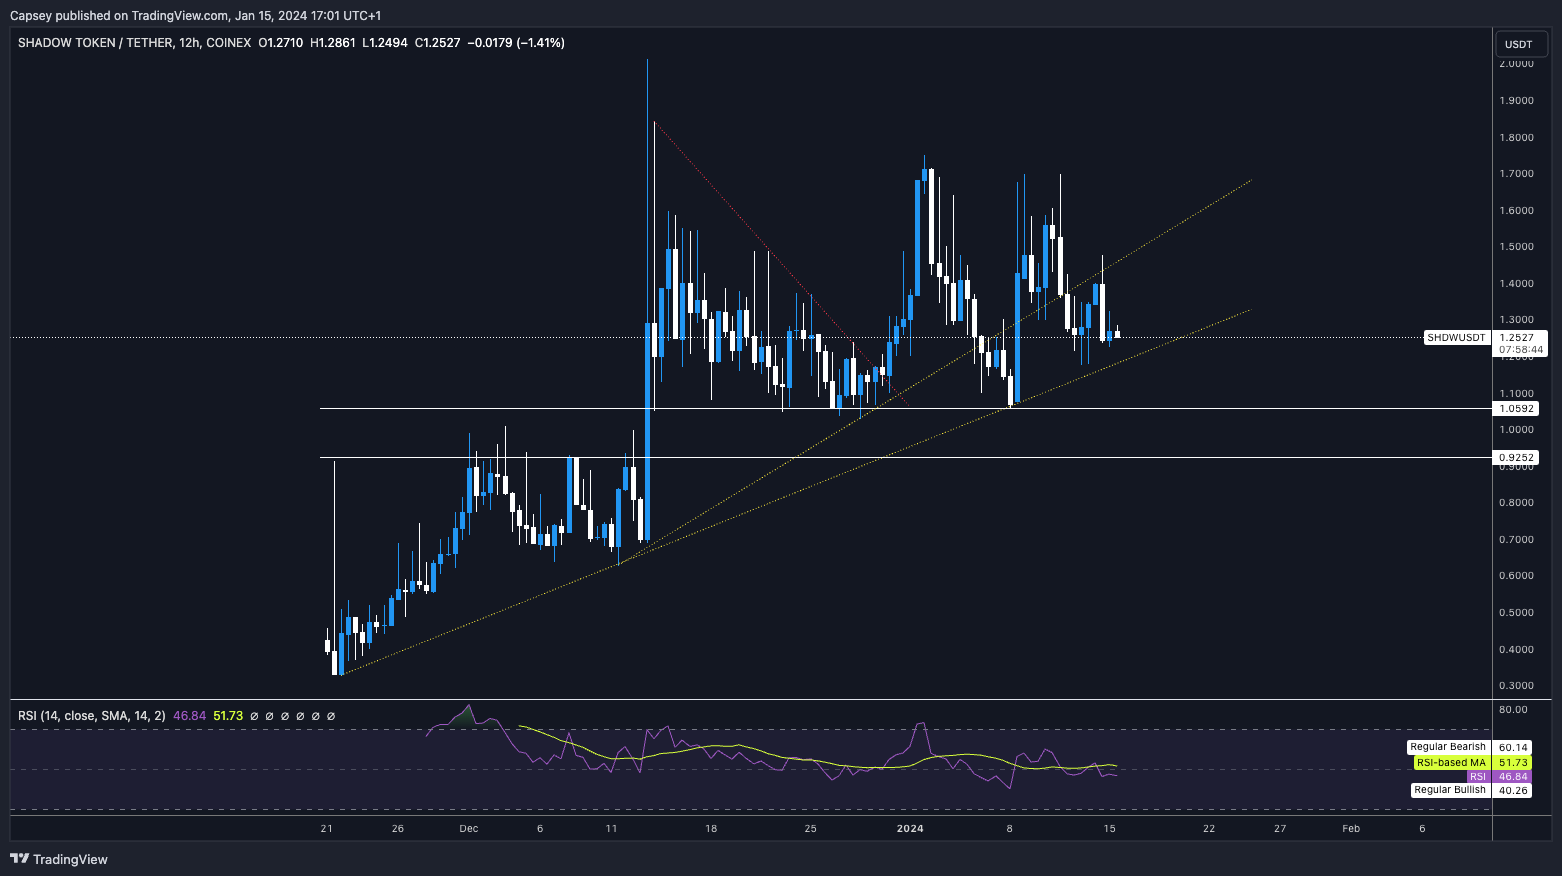The image size is (1562, 876).
Task: Click the 1.9000 price axis label
Action: click(1517, 101)
